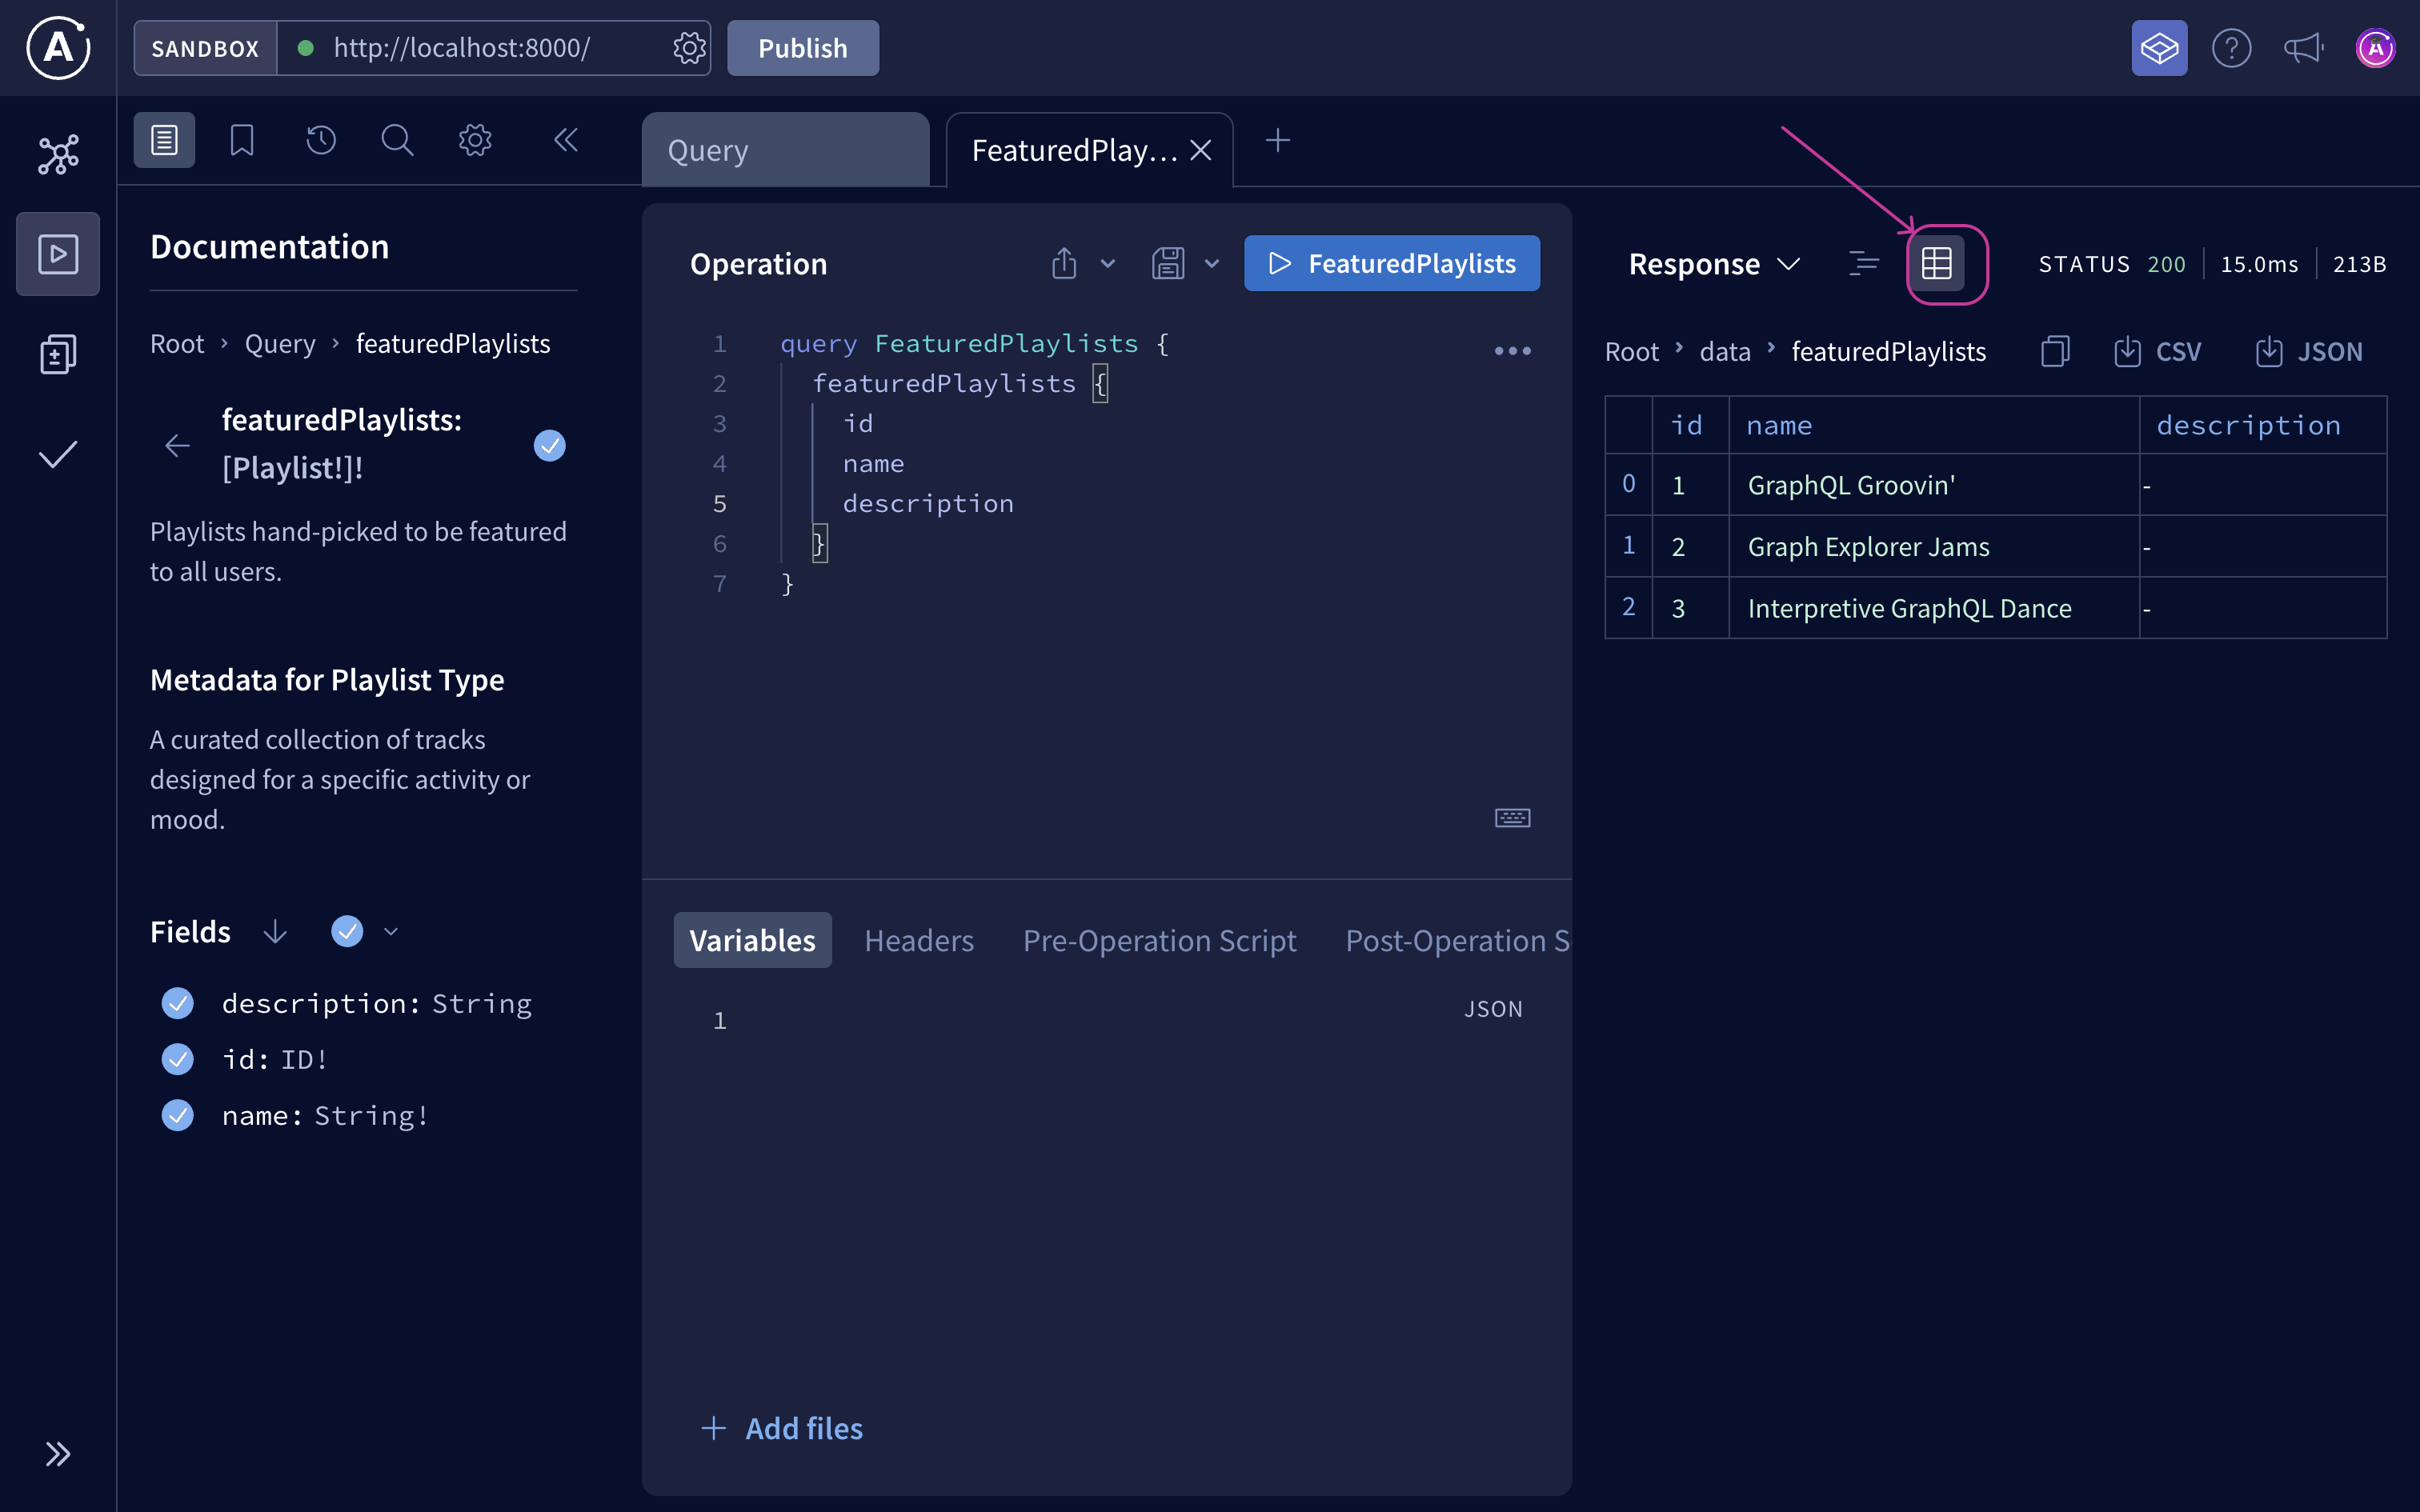This screenshot has height=1512, width=2420.
Task: Open the connection settings gear in the endpoint bar
Action: [689, 47]
